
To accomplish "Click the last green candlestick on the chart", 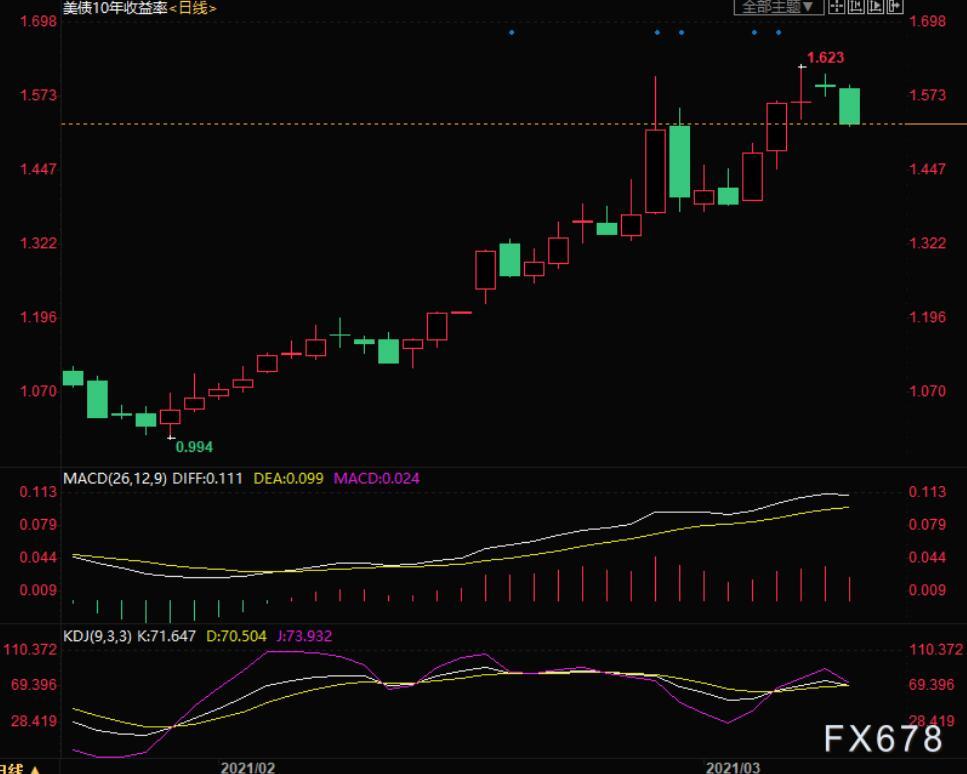I will pyautogui.click(x=850, y=106).
